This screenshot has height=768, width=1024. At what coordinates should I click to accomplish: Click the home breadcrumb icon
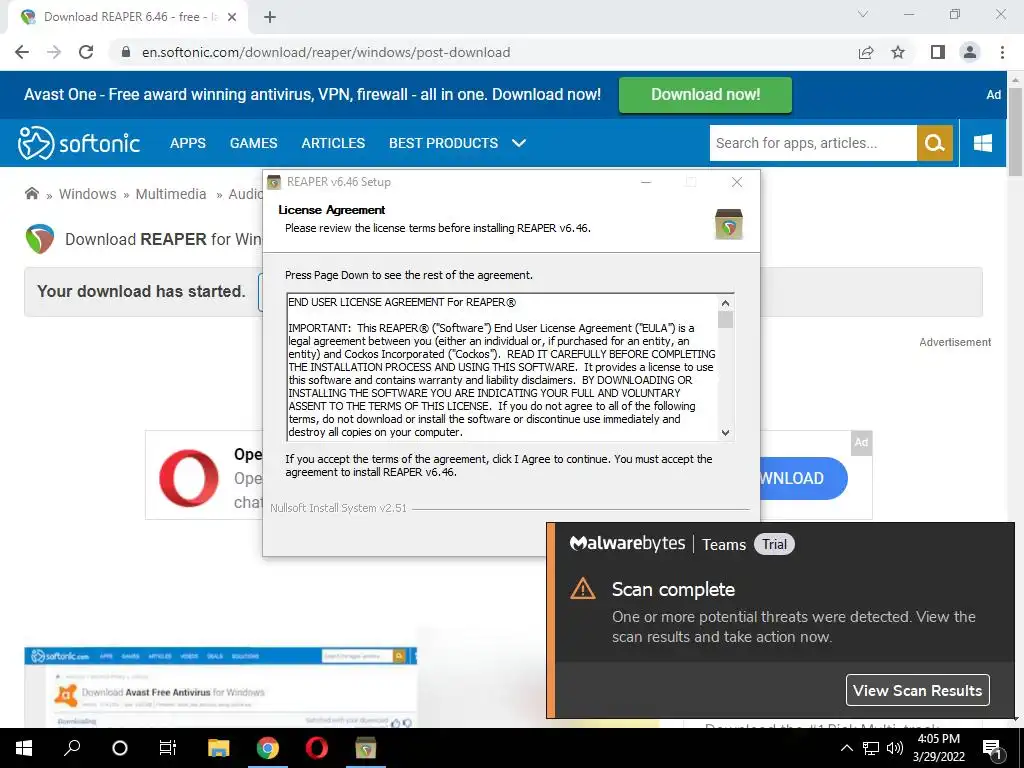click(31, 193)
